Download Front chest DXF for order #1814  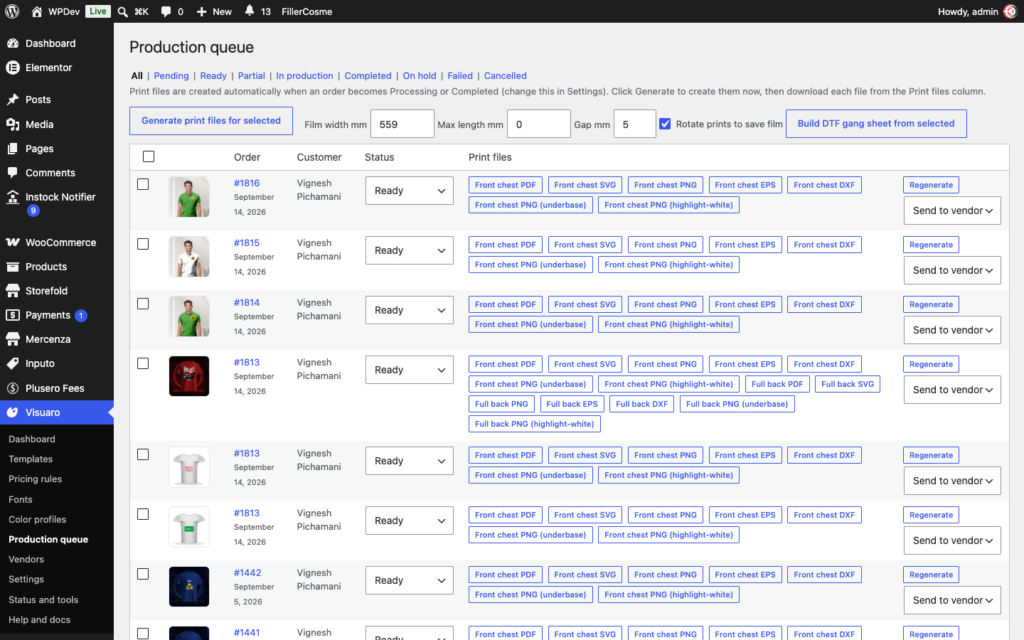pos(824,304)
